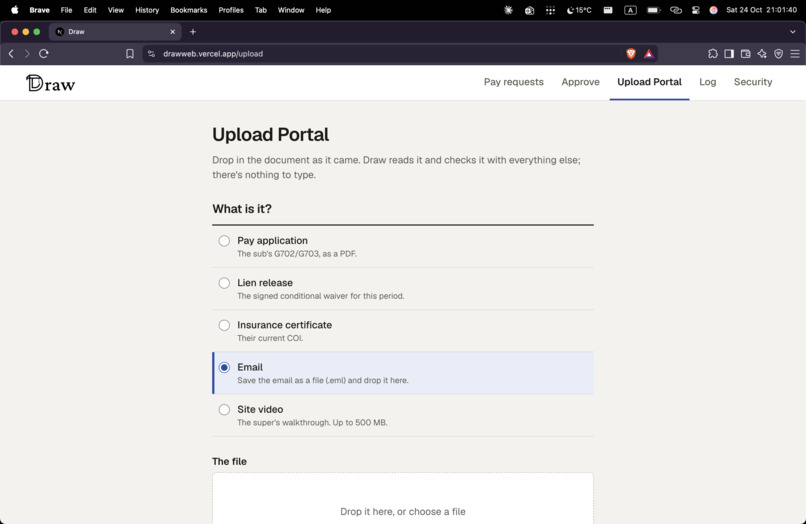Image resolution: width=806 pixels, height=524 pixels.
Task: Open the View menu
Action: 116,10
